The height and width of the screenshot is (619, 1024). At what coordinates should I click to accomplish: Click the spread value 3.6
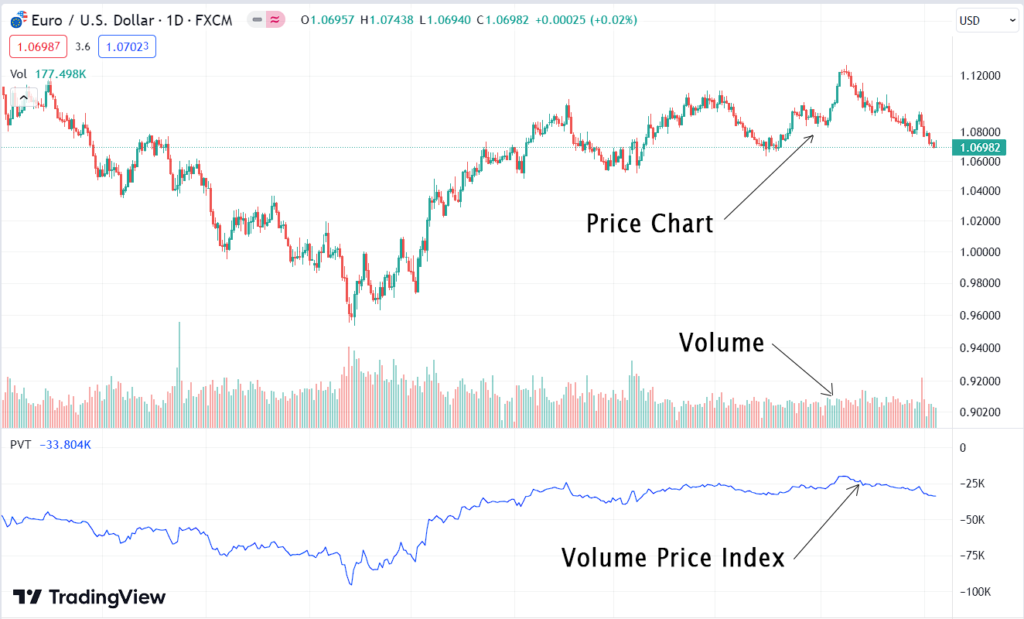coord(81,45)
